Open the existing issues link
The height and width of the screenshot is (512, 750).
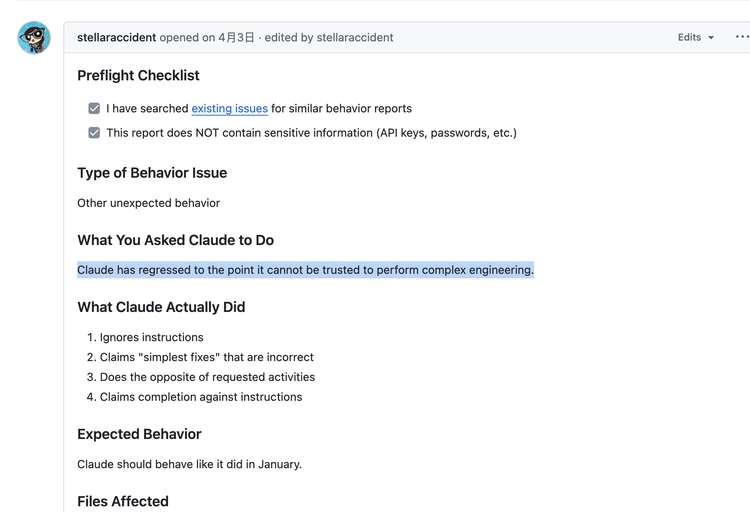click(x=230, y=109)
